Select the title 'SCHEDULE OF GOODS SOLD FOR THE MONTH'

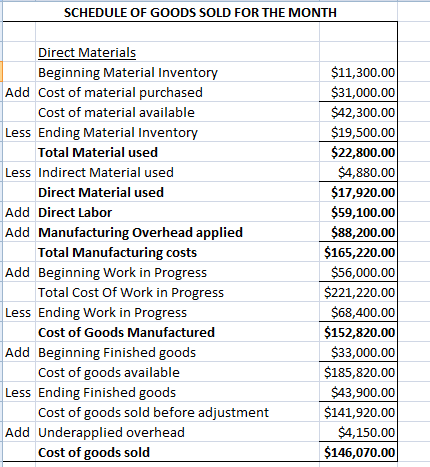(x=200, y=13)
